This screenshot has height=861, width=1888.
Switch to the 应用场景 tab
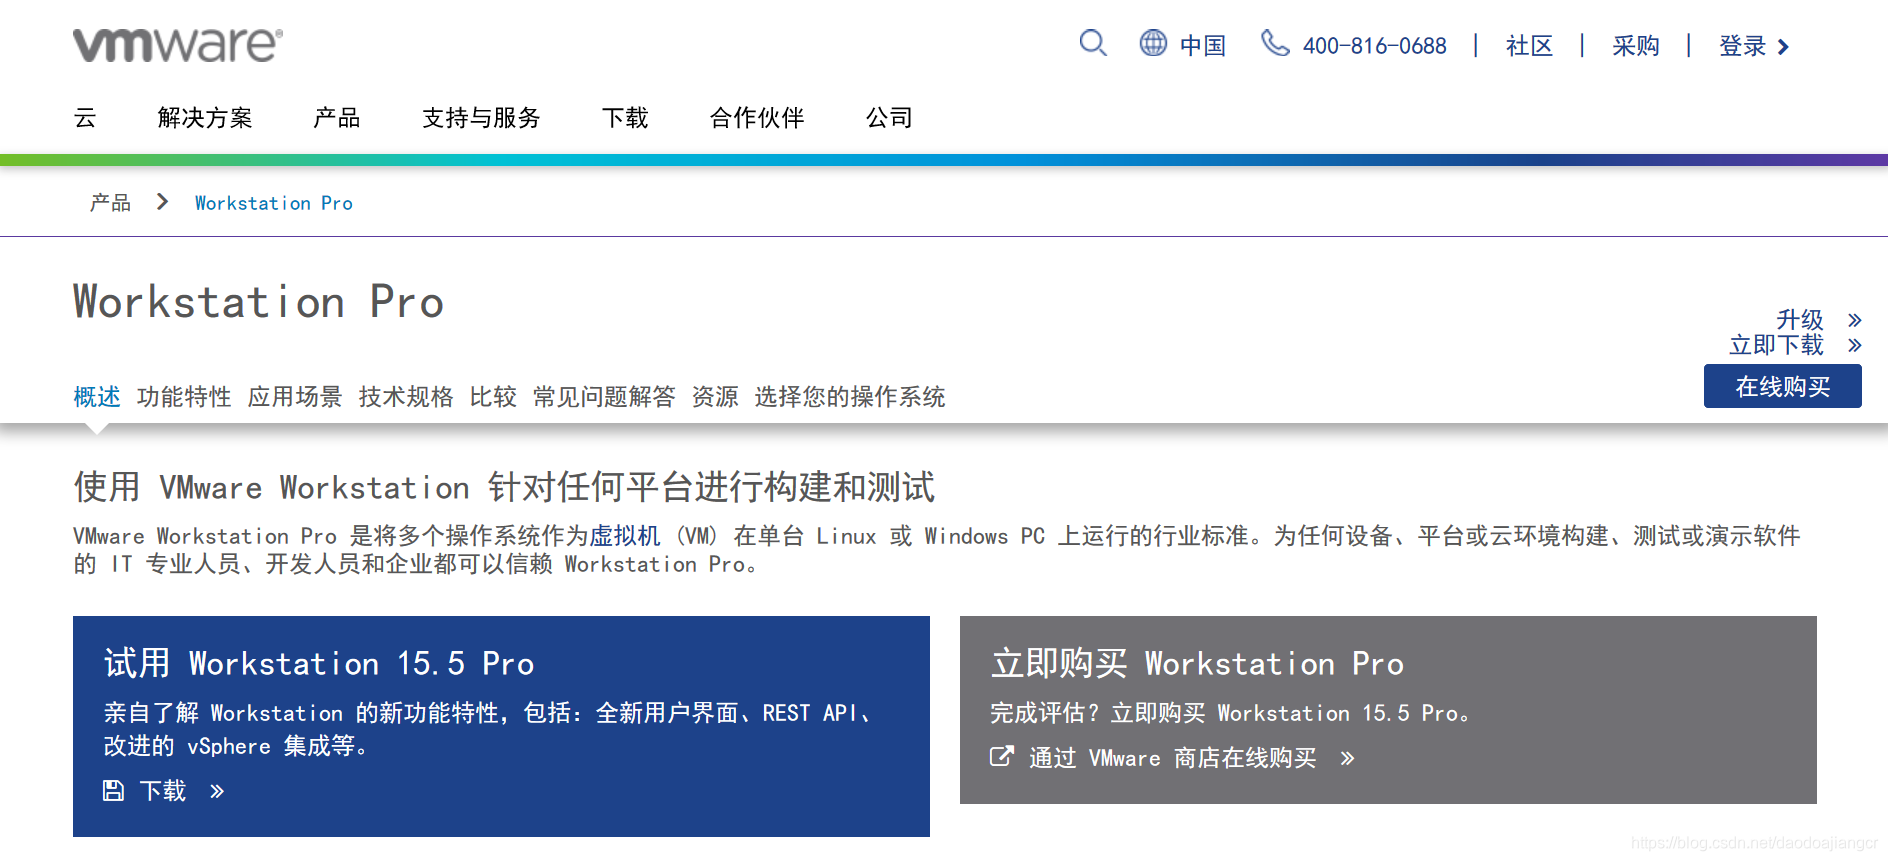pyautogui.click(x=295, y=397)
